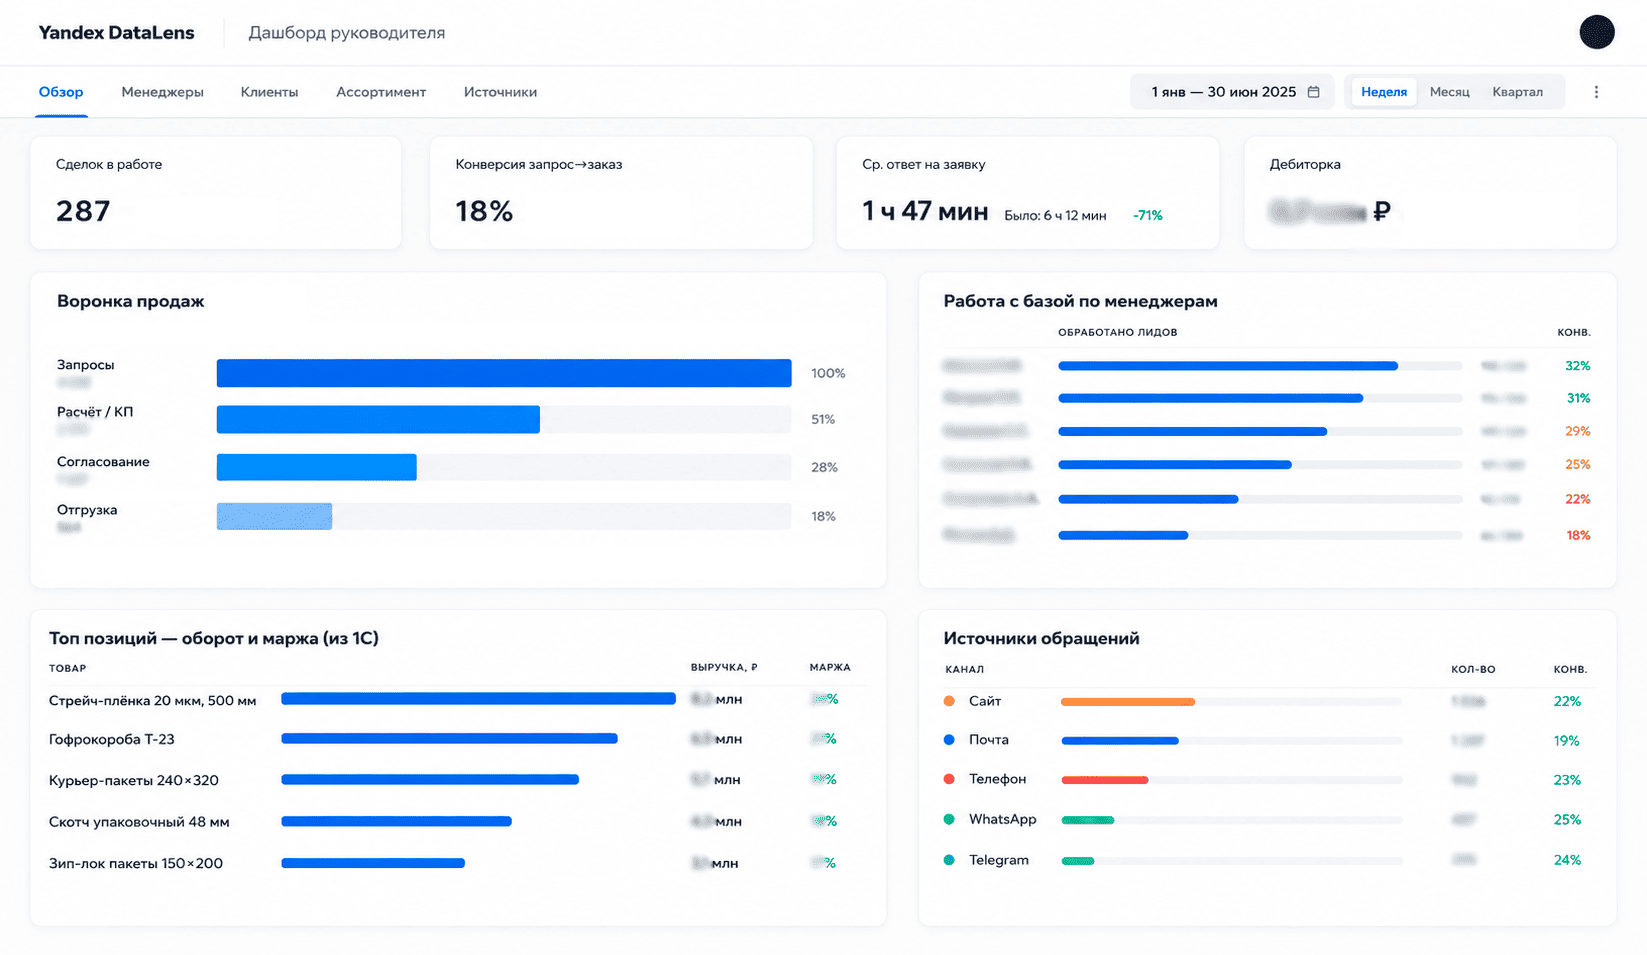Click the Стрейч-плёнка 20 мкм revenue bar
Screen dimensions: 1647x955
[x=478, y=699]
